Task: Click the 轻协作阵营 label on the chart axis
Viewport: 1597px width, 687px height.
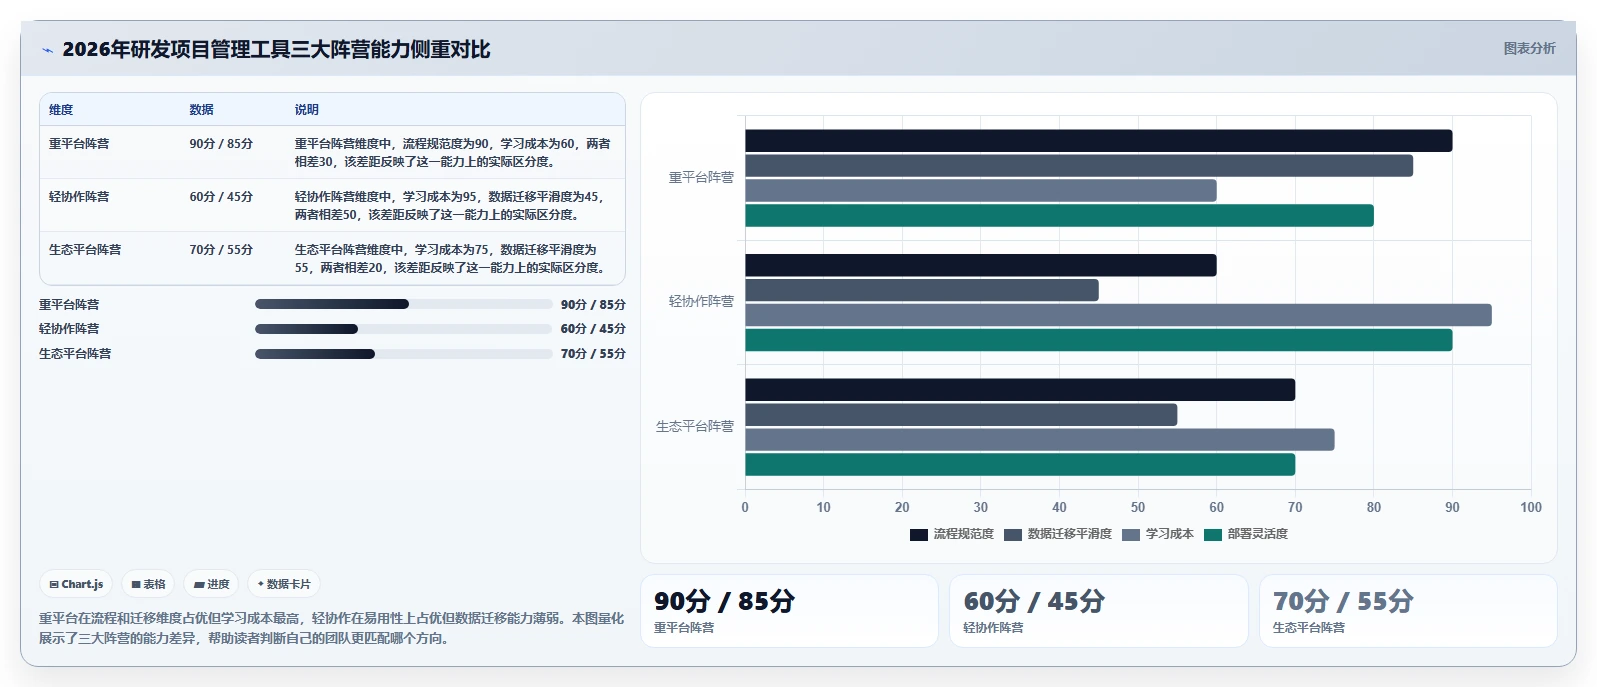Action: coord(701,302)
